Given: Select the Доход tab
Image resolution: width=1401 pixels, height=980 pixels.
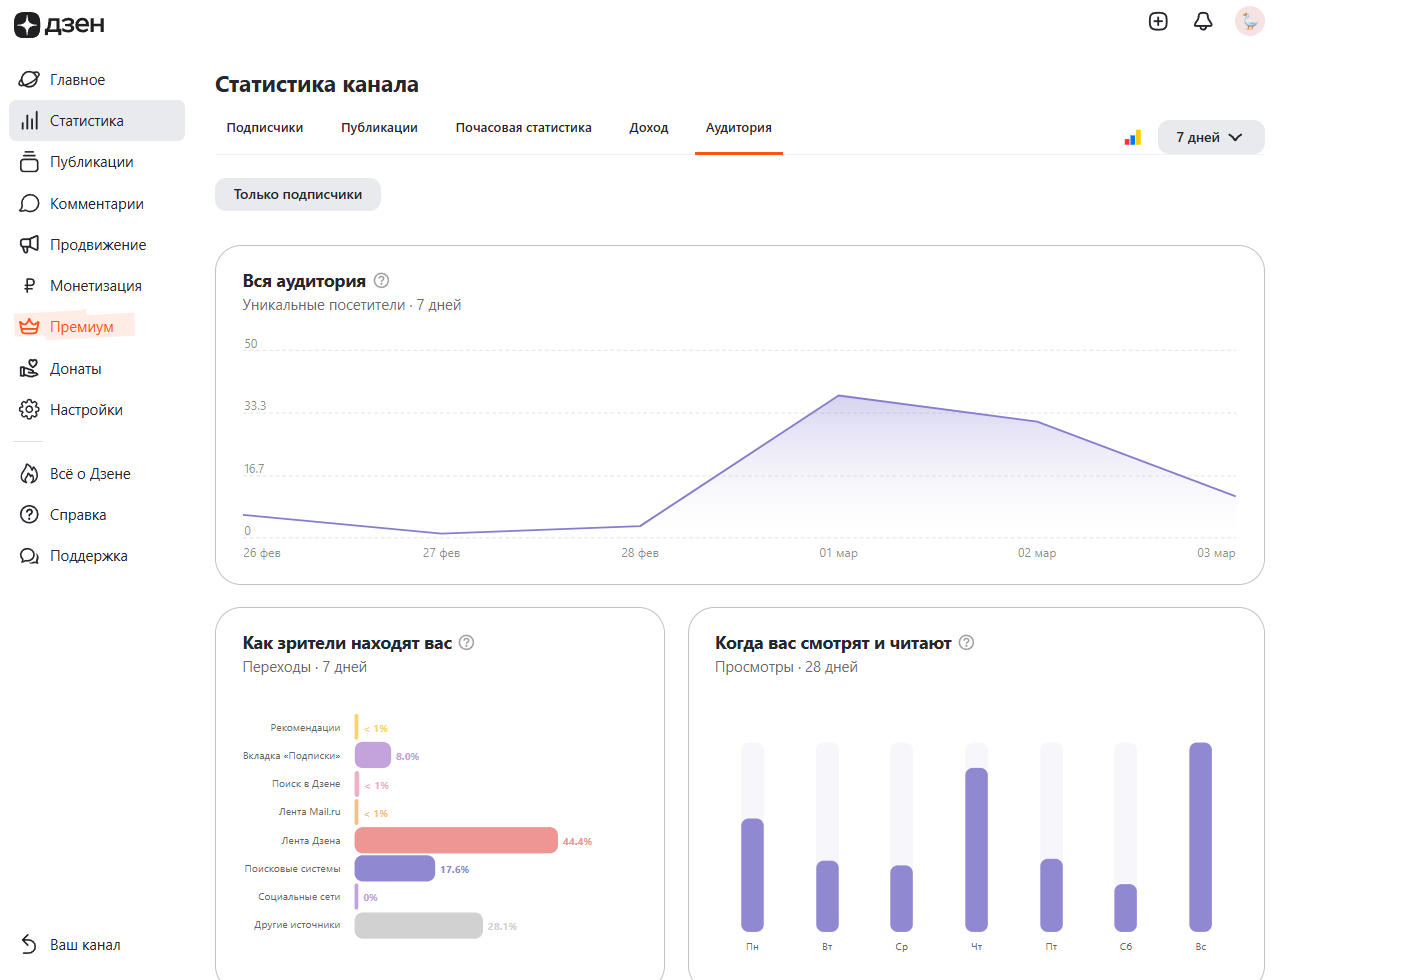Looking at the screenshot, I should point(649,128).
